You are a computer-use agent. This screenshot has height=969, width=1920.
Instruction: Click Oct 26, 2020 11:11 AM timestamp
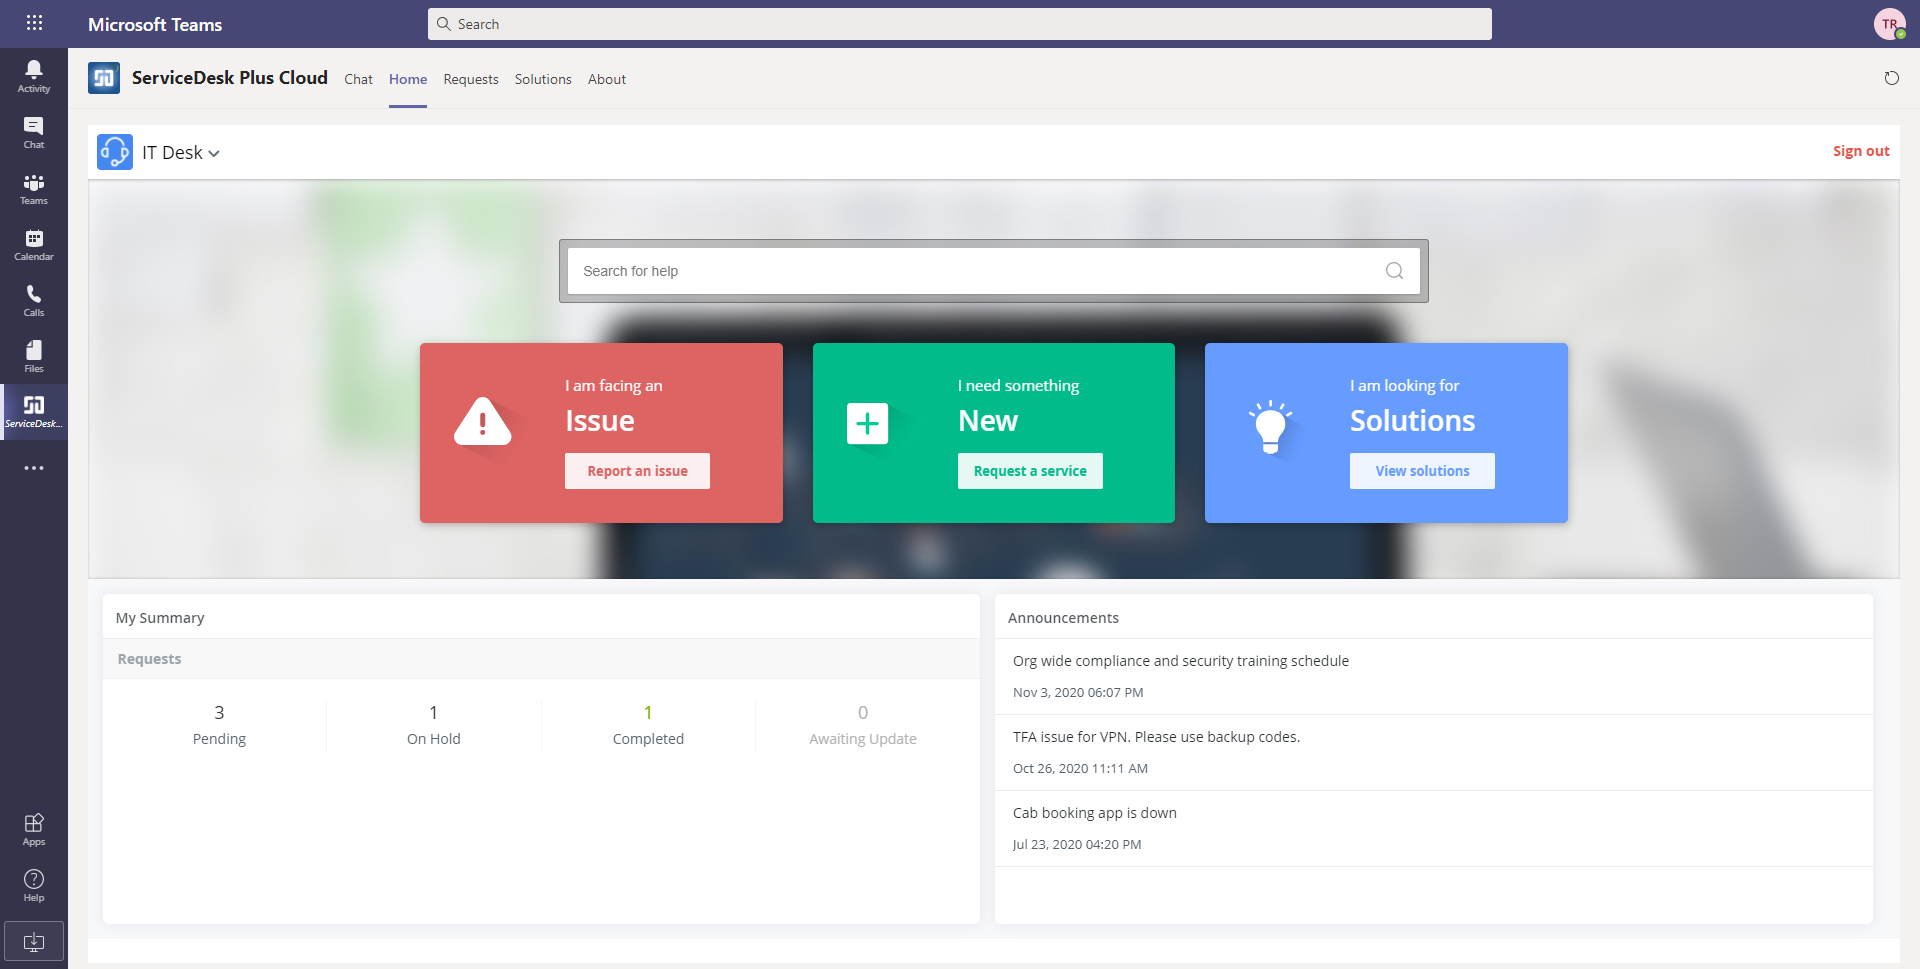(x=1080, y=768)
